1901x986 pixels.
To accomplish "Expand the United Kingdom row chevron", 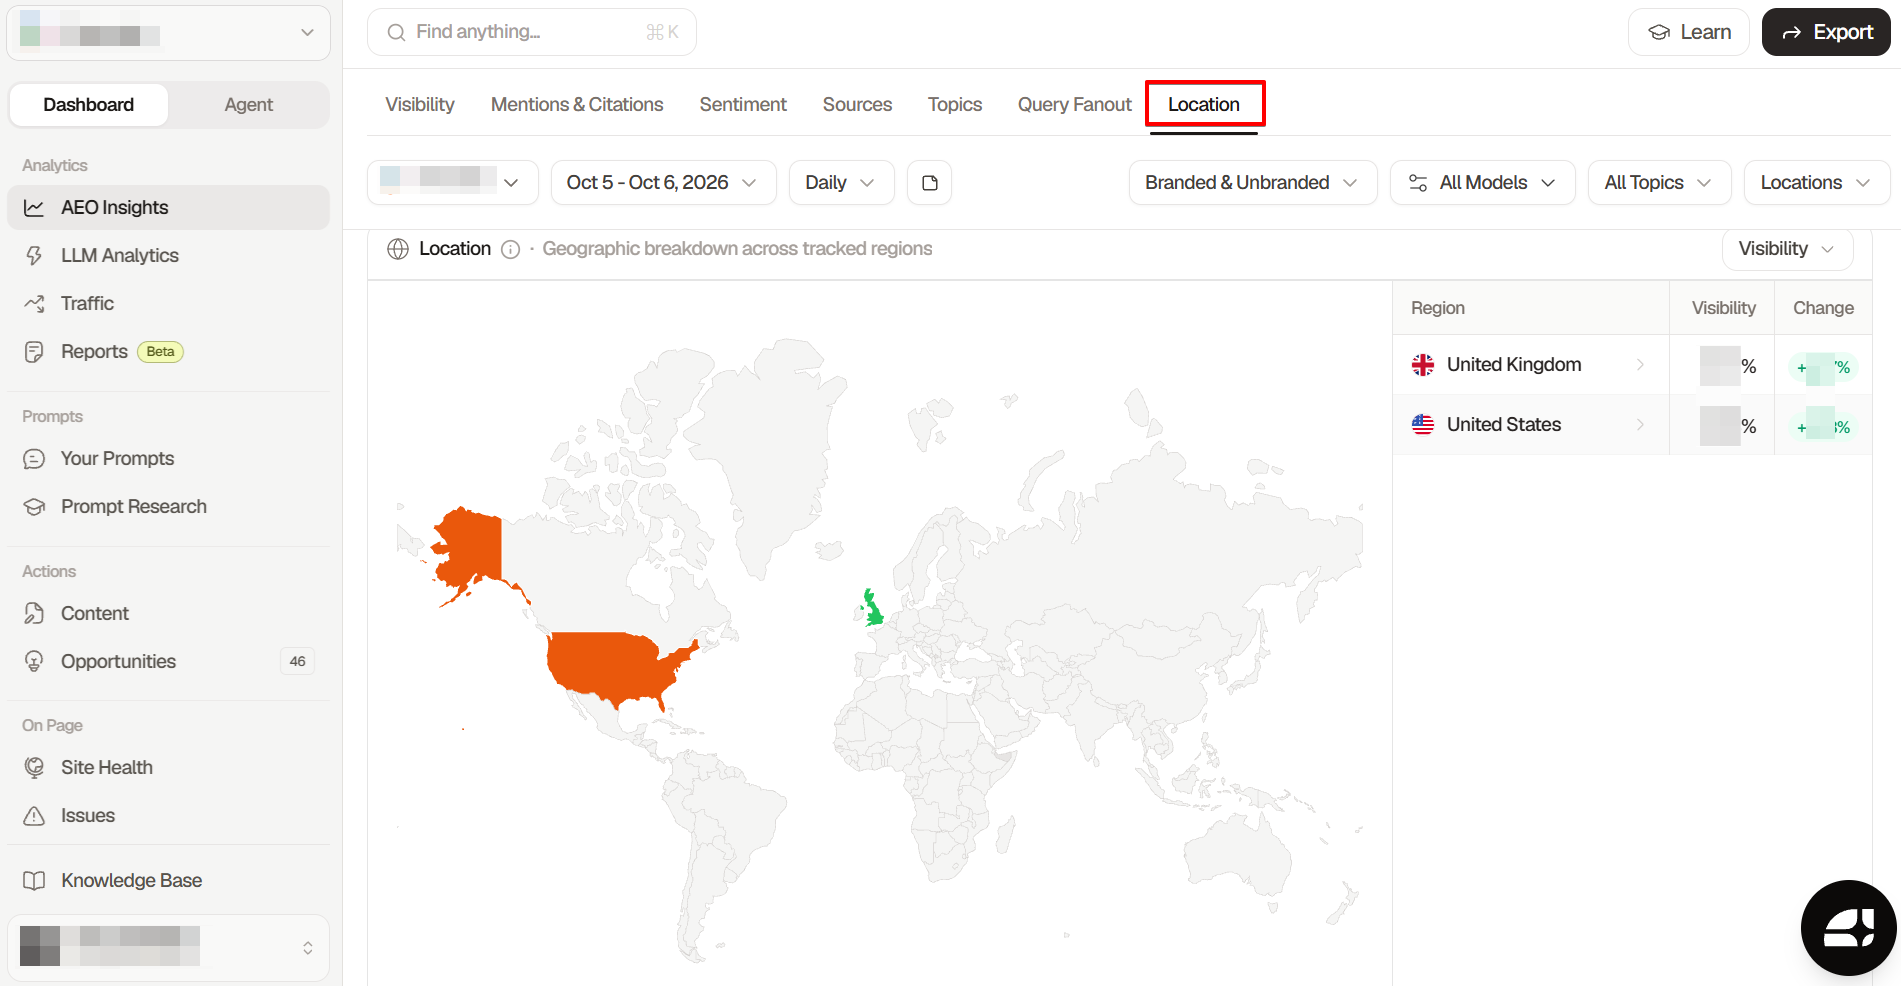I will tap(1640, 365).
